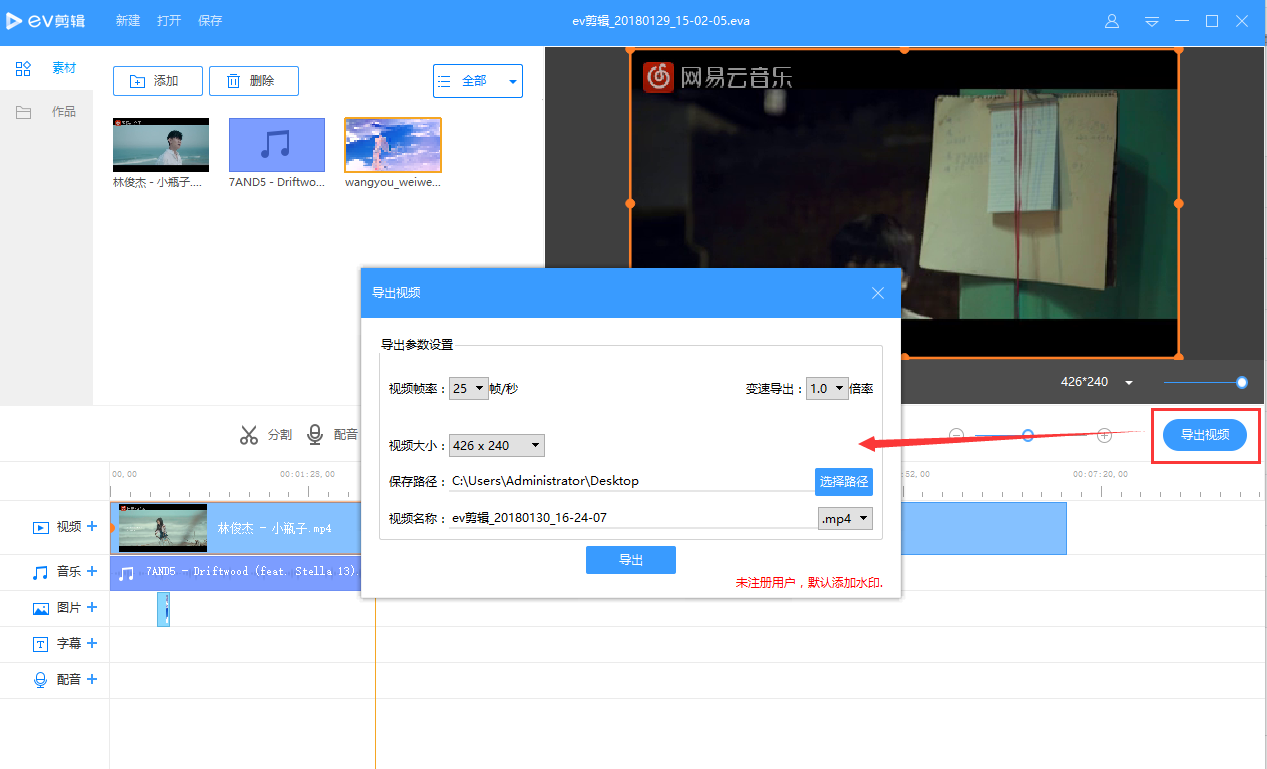The width and height of the screenshot is (1267, 769).
Task: Switch to the 素材 tab
Action: 64,68
